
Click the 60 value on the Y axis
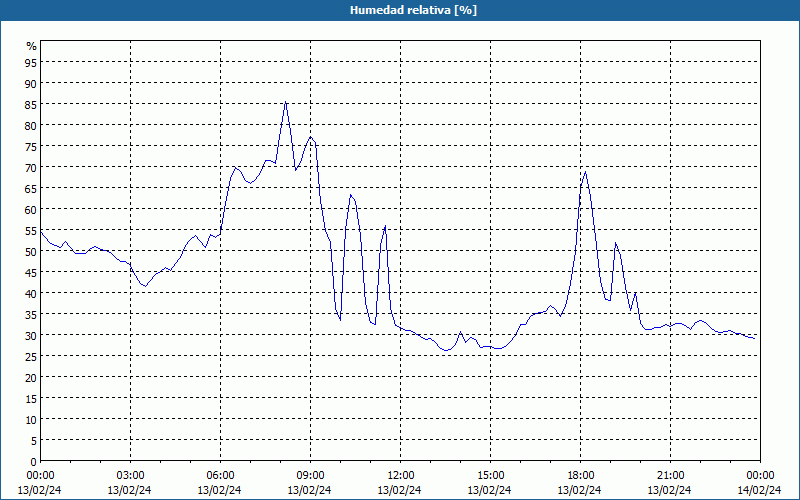point(31,209)
